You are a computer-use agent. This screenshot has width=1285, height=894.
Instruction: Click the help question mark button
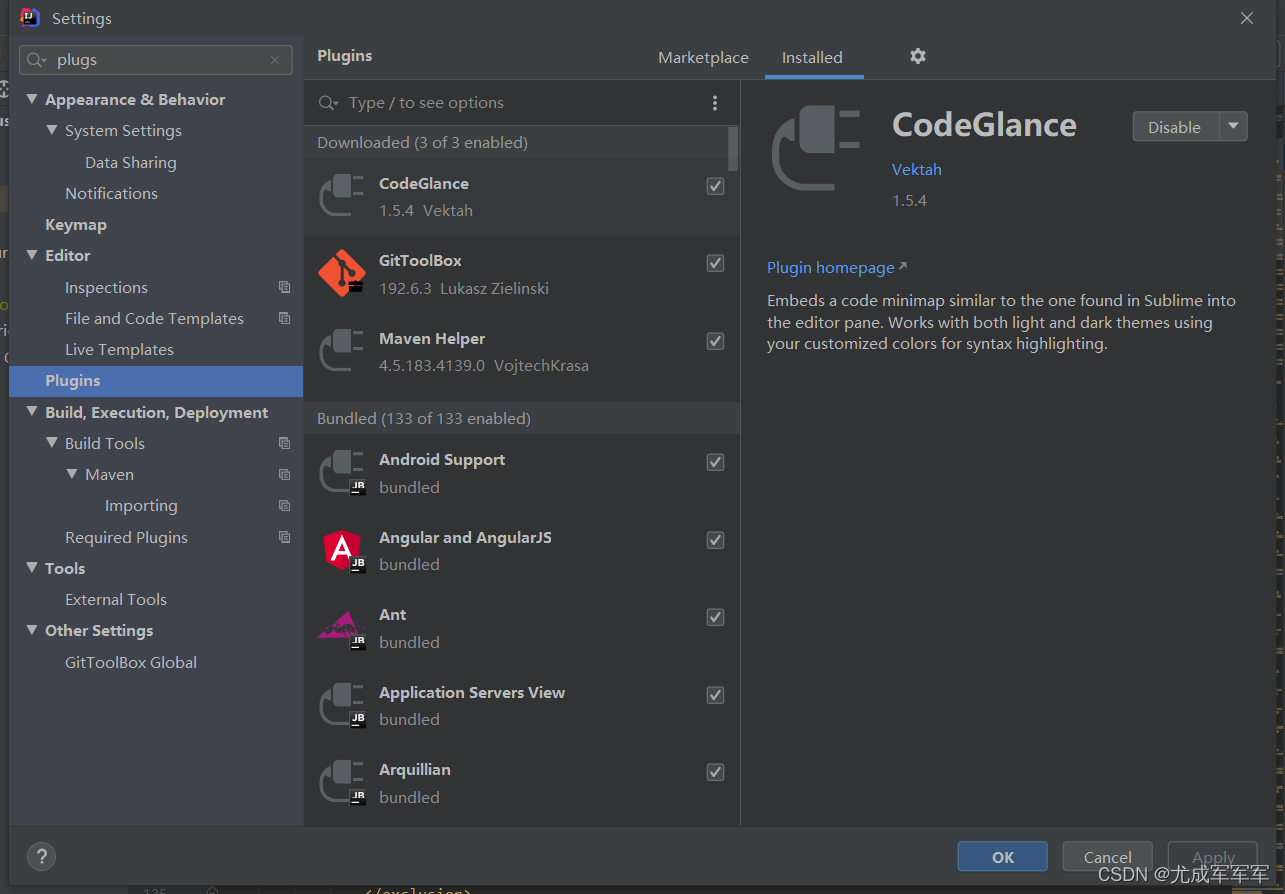41,856
